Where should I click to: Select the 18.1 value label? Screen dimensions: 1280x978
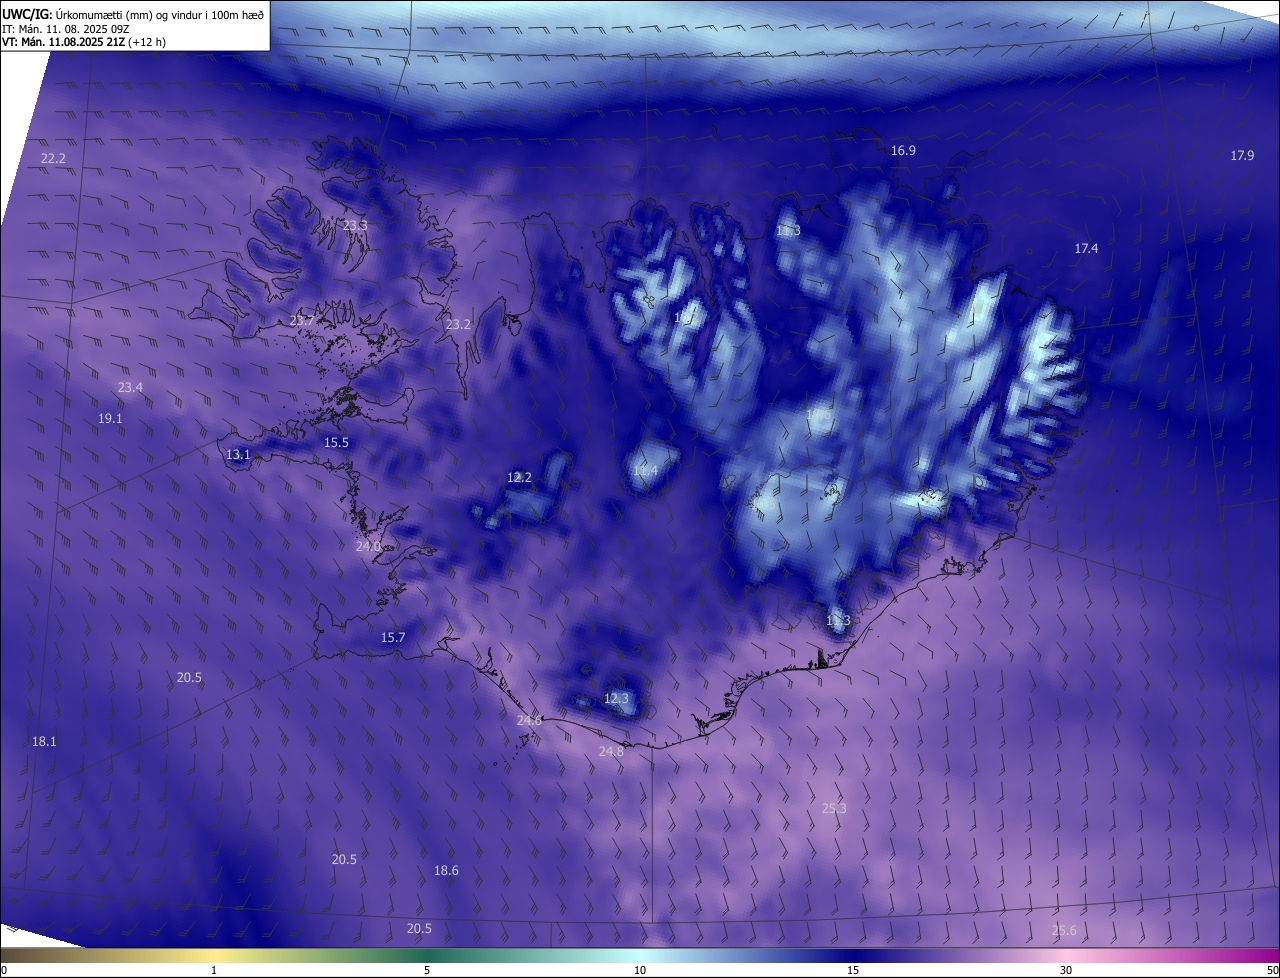(x=44, y=742)
